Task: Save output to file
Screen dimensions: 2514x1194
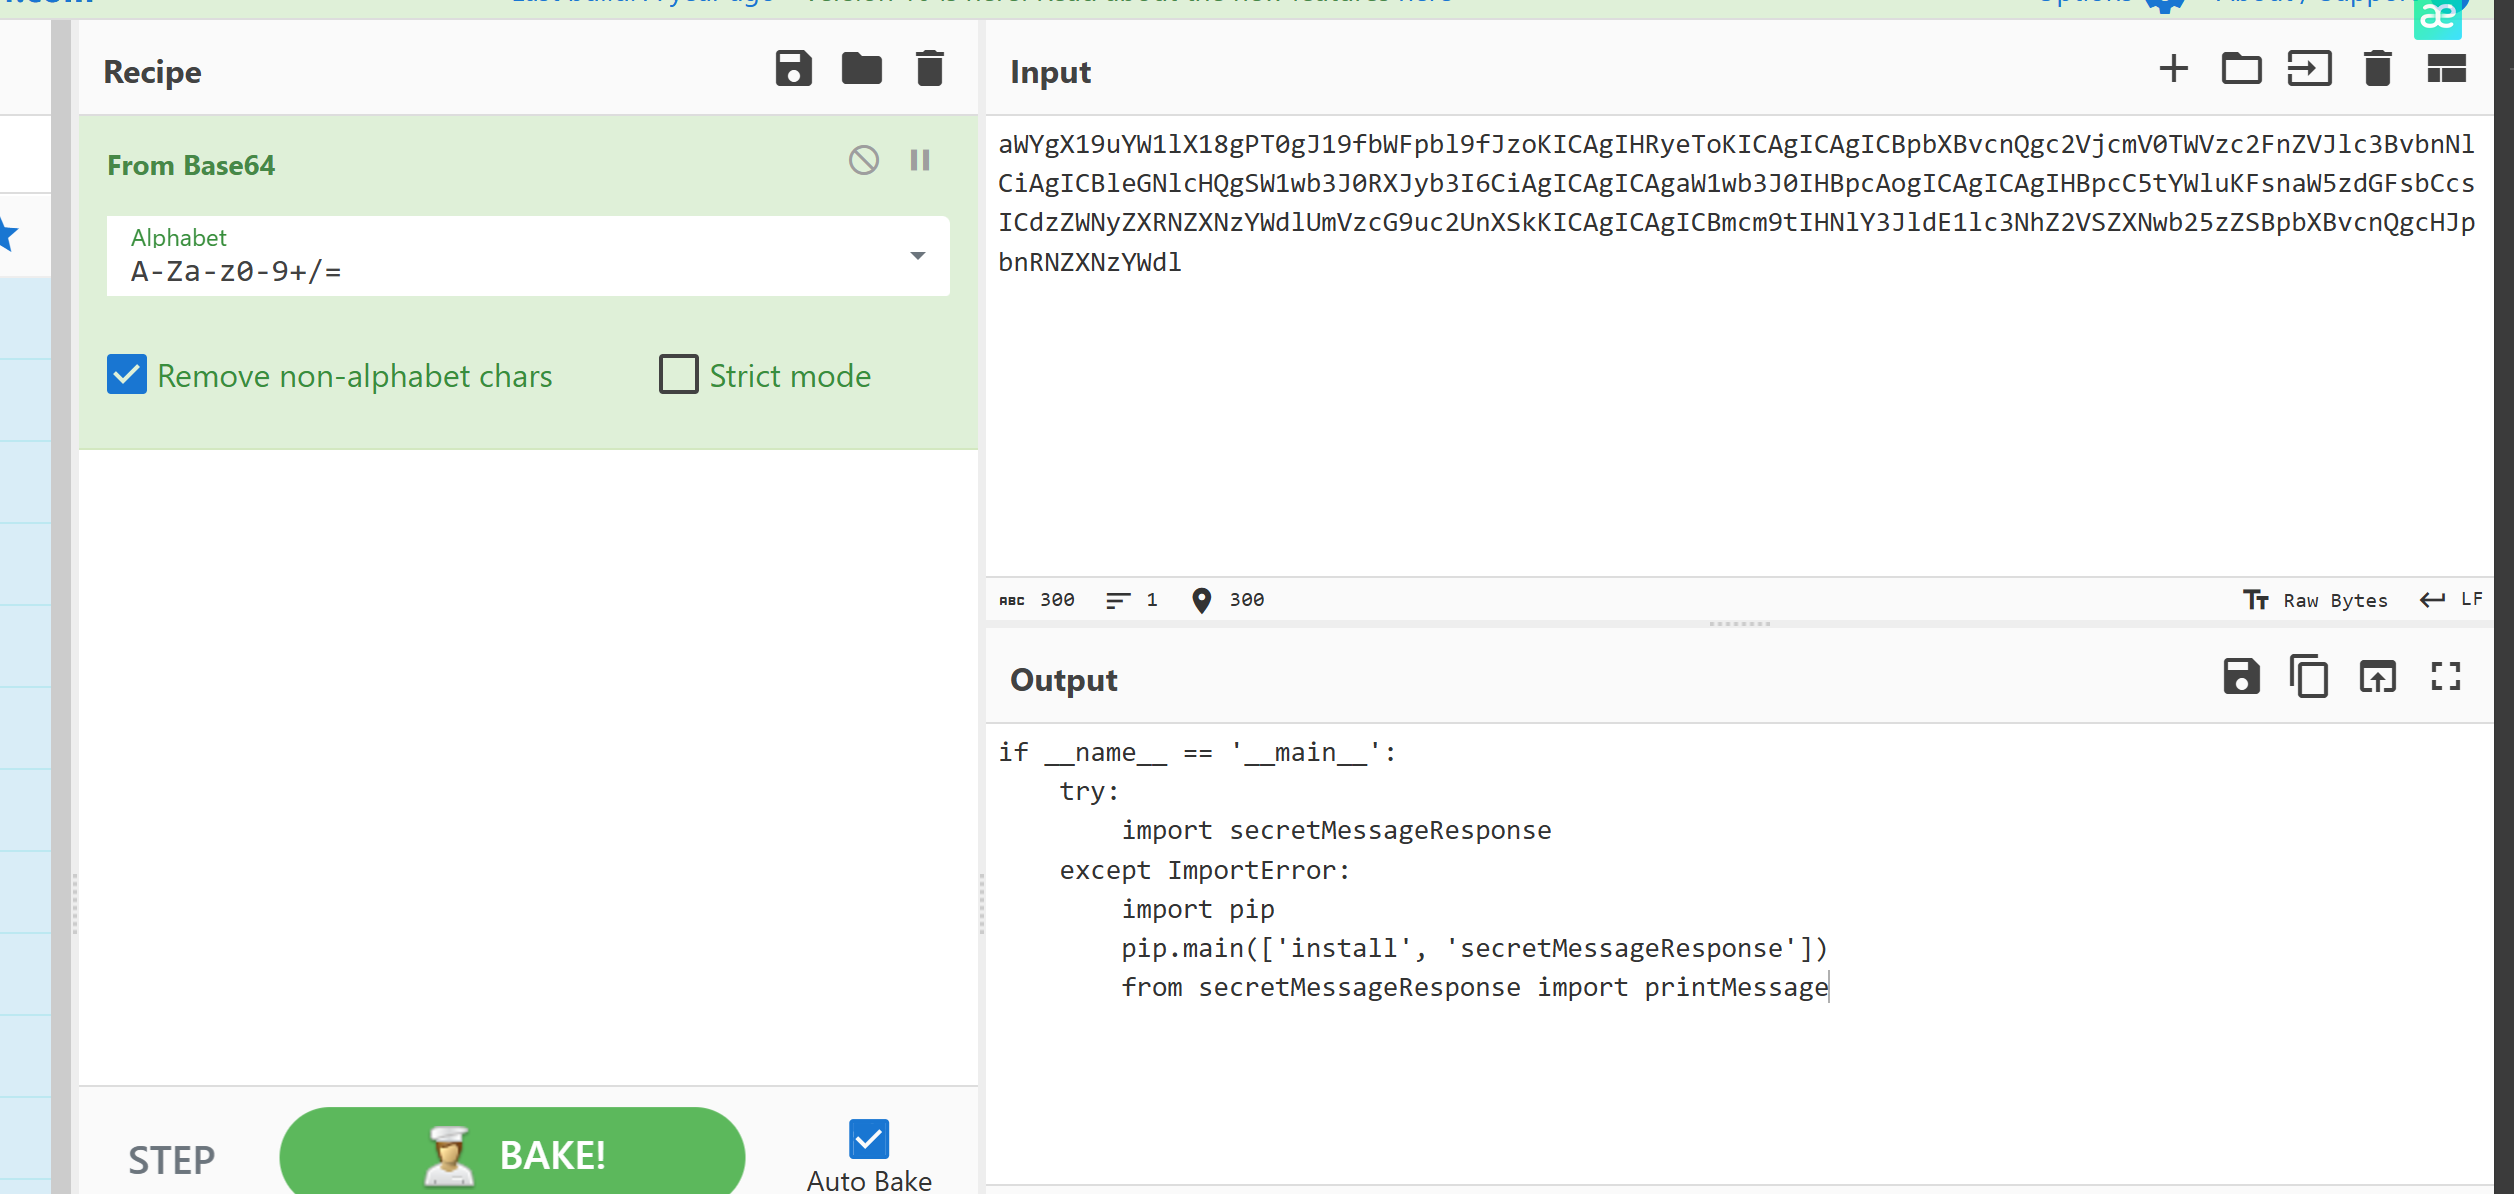Action: click(x=2241, y=677)
